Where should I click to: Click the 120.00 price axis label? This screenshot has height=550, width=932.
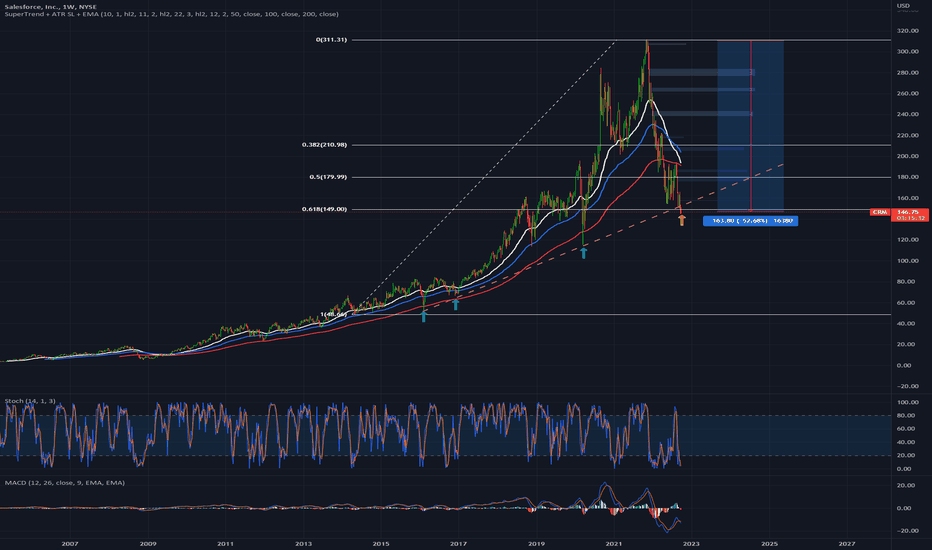908,240
